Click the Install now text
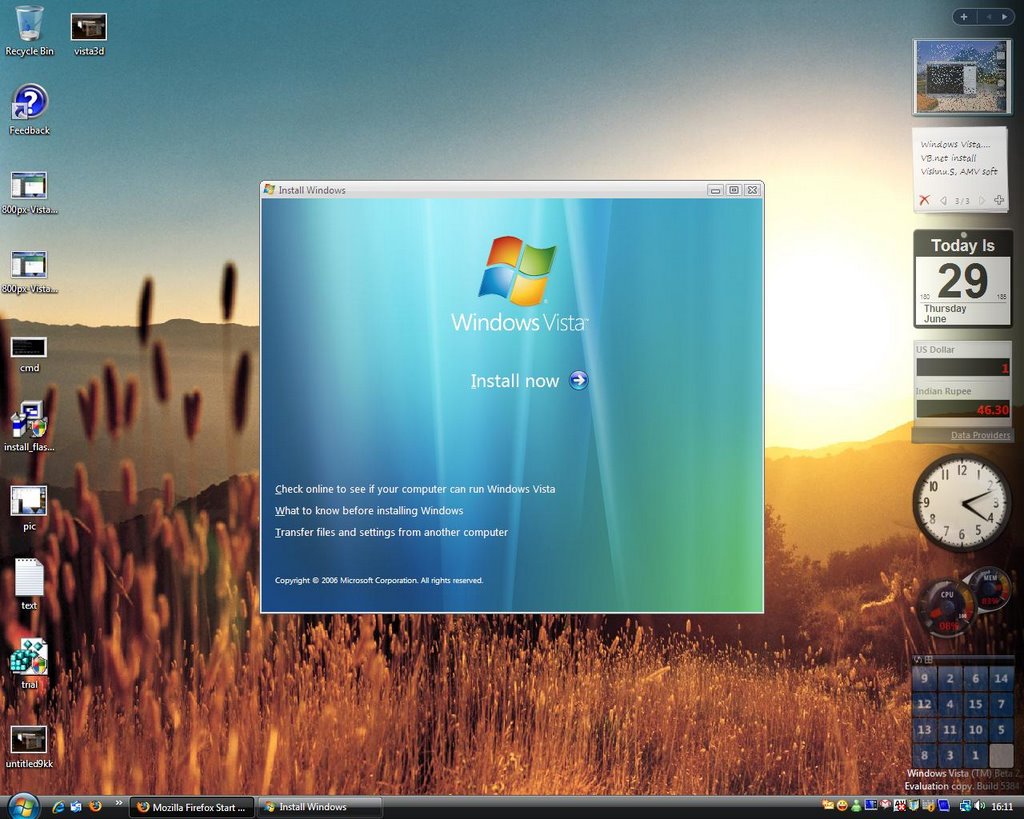 click(515, 381)
